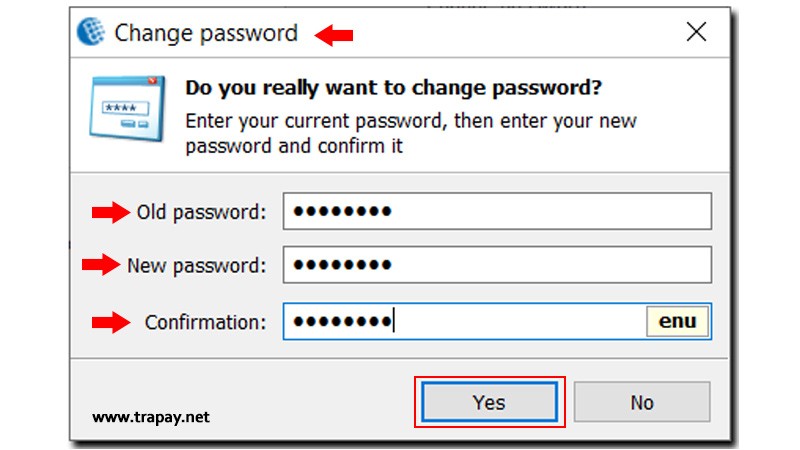Focus the New password input field
This screenshot has height=450, width=800.
pyautogui.click(x=497, y=265)
